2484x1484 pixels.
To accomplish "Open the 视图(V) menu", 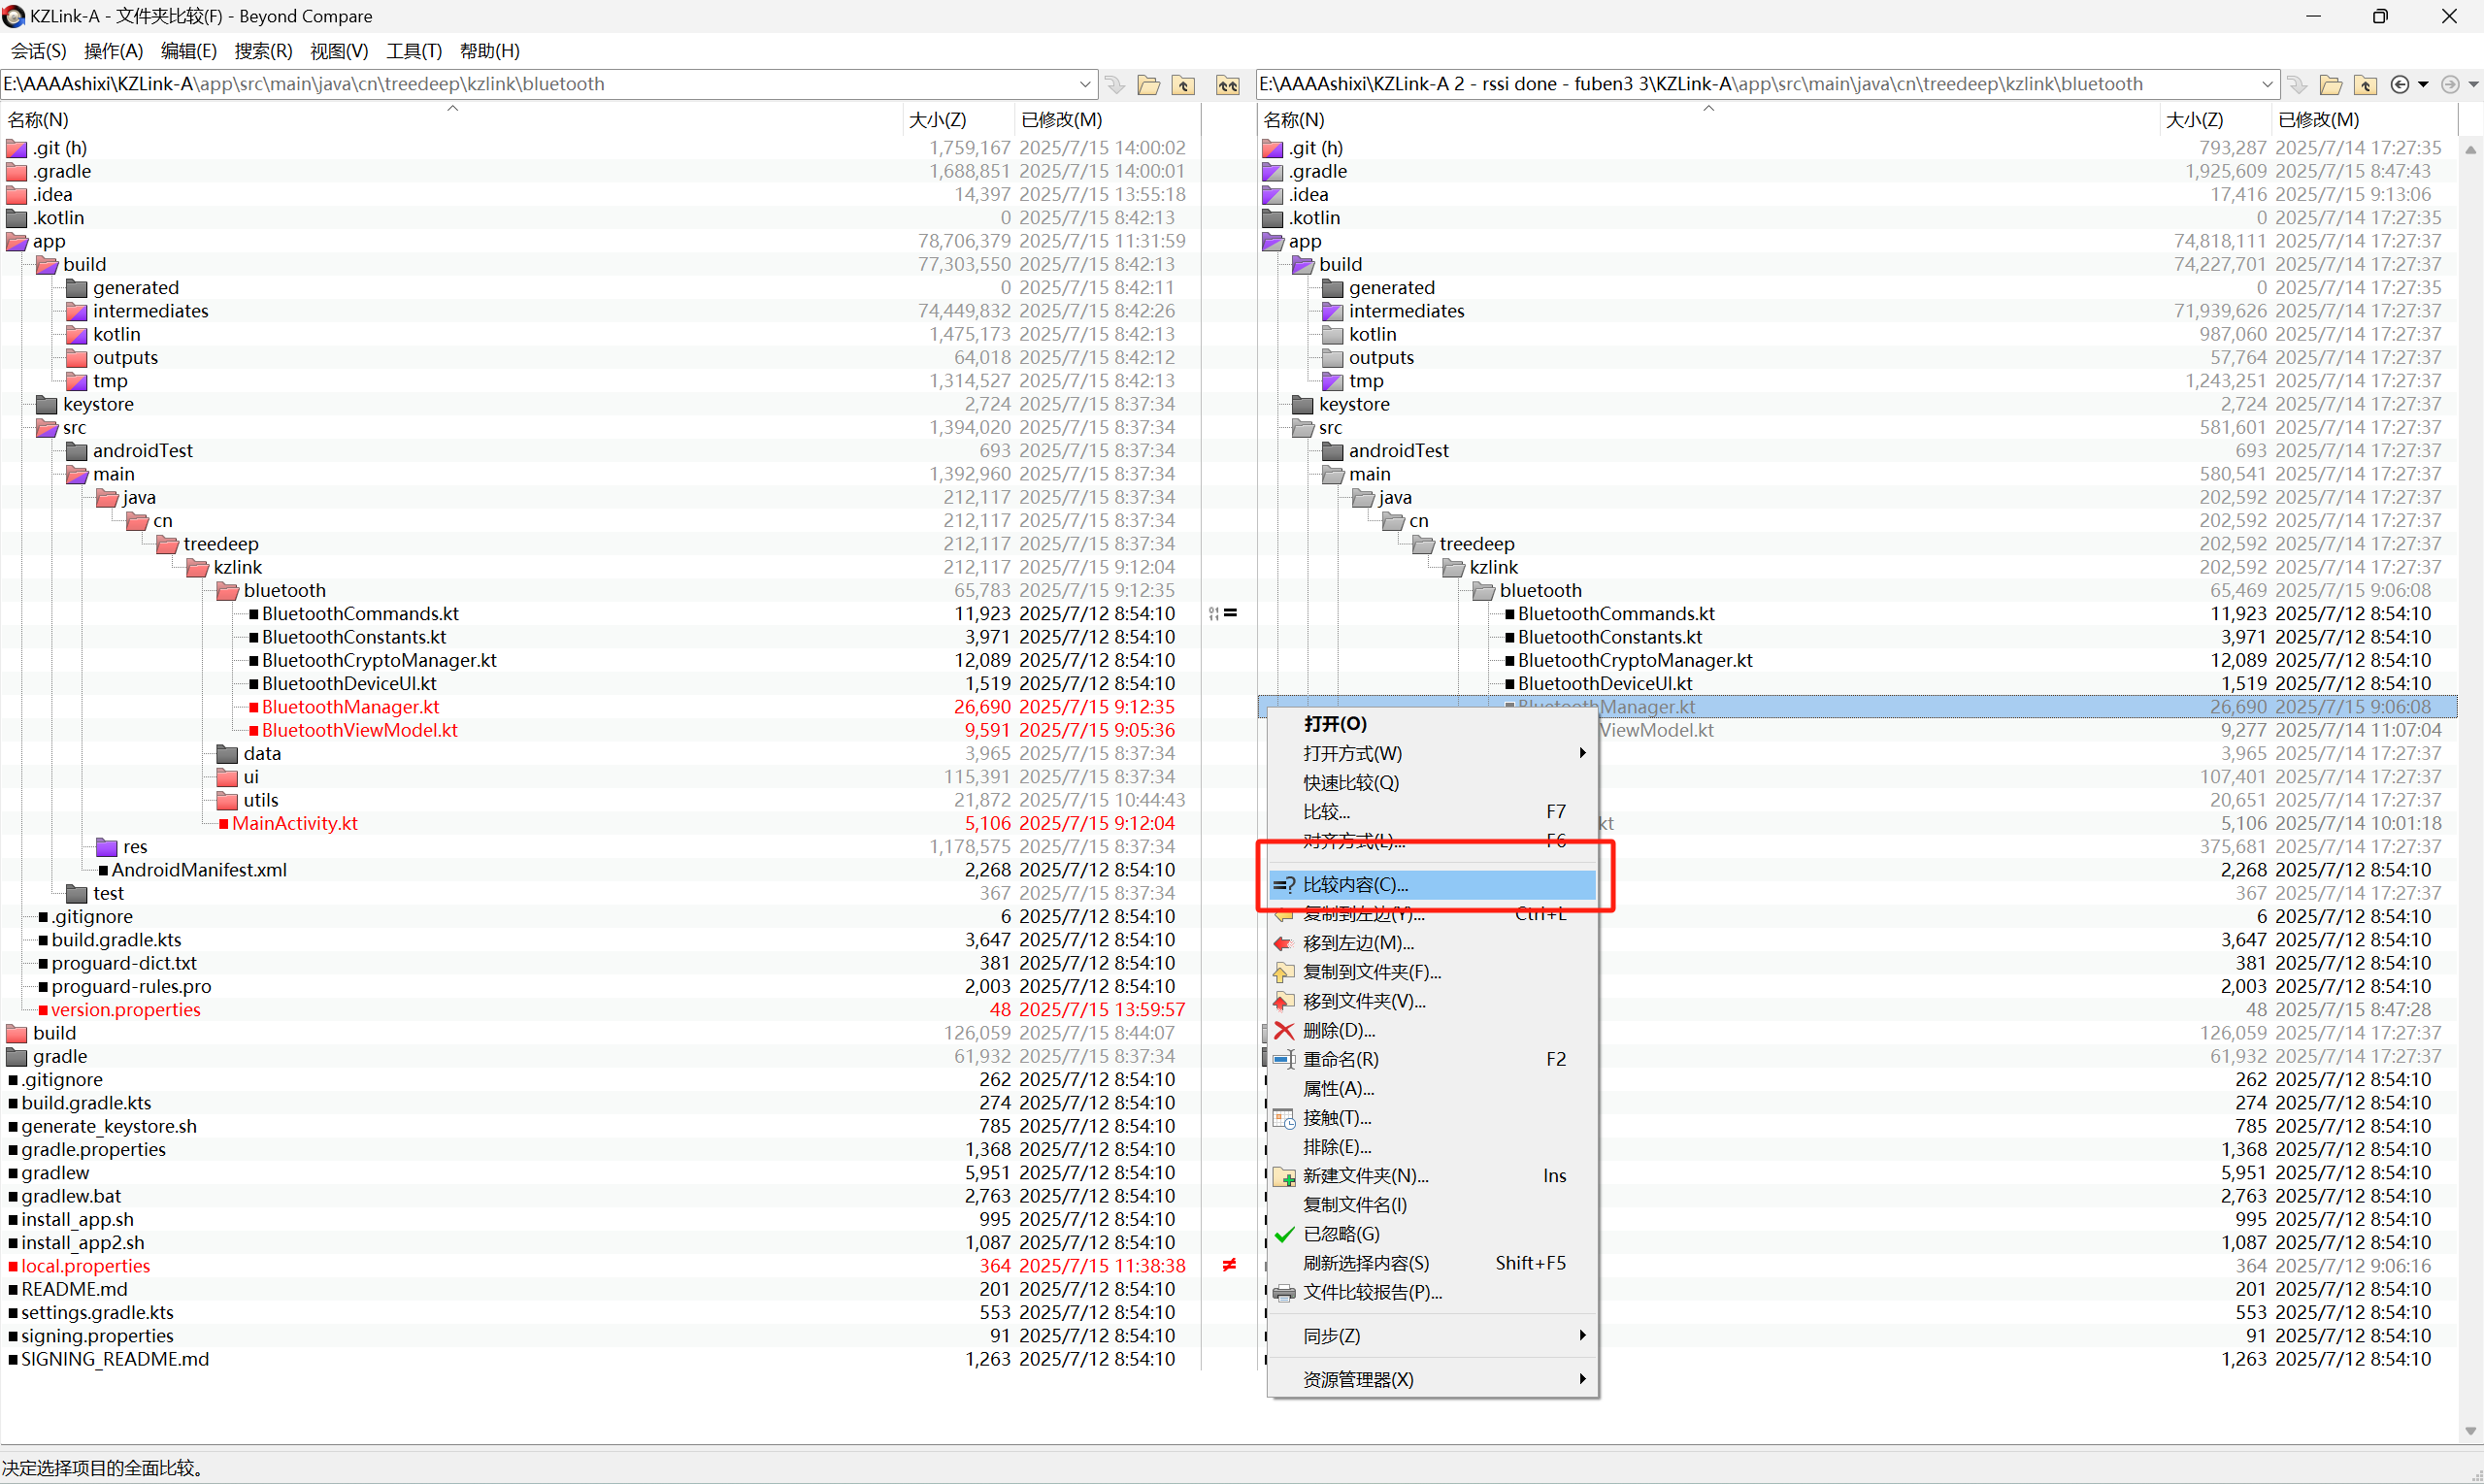I will 339,51.
